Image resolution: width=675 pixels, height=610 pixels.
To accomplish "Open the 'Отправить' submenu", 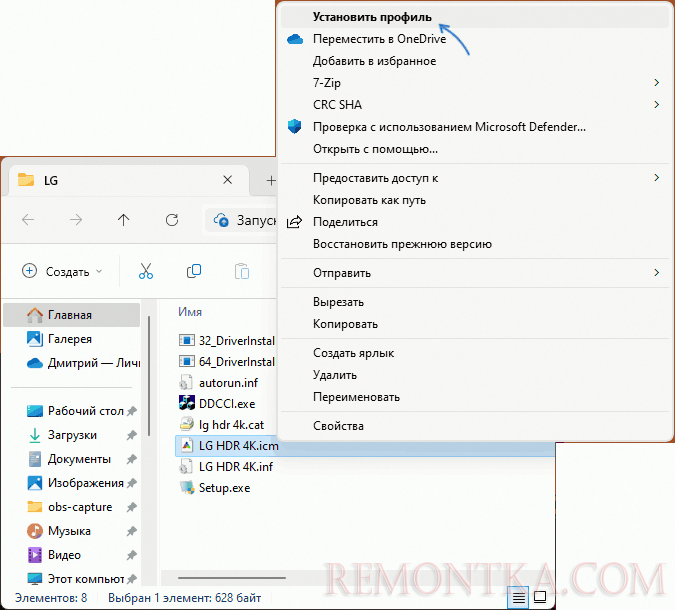I will (x=475, y=273).
